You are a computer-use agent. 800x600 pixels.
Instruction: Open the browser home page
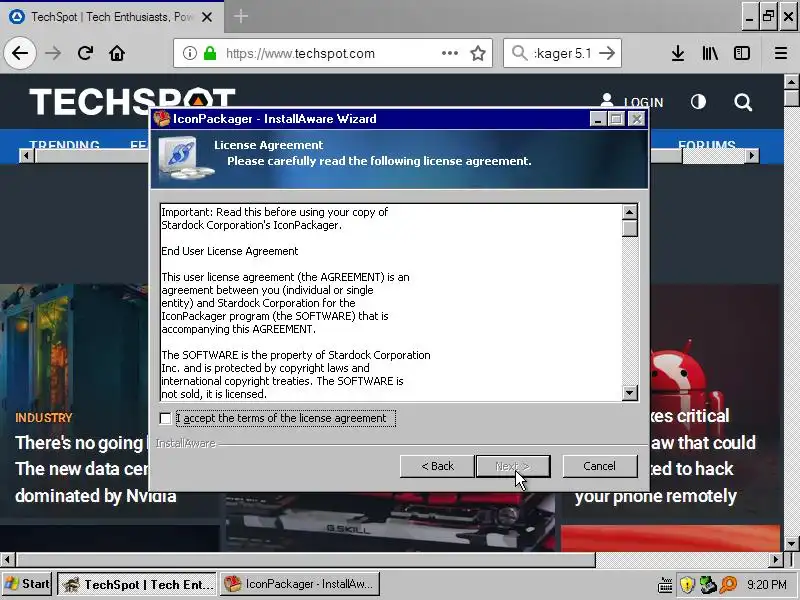tap(117, 53)
